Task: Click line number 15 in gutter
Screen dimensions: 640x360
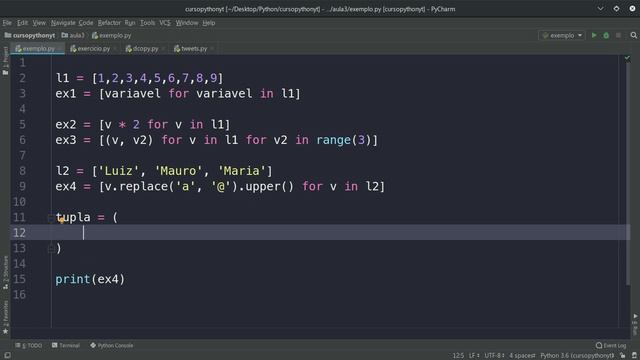Action: pos(19,280)
